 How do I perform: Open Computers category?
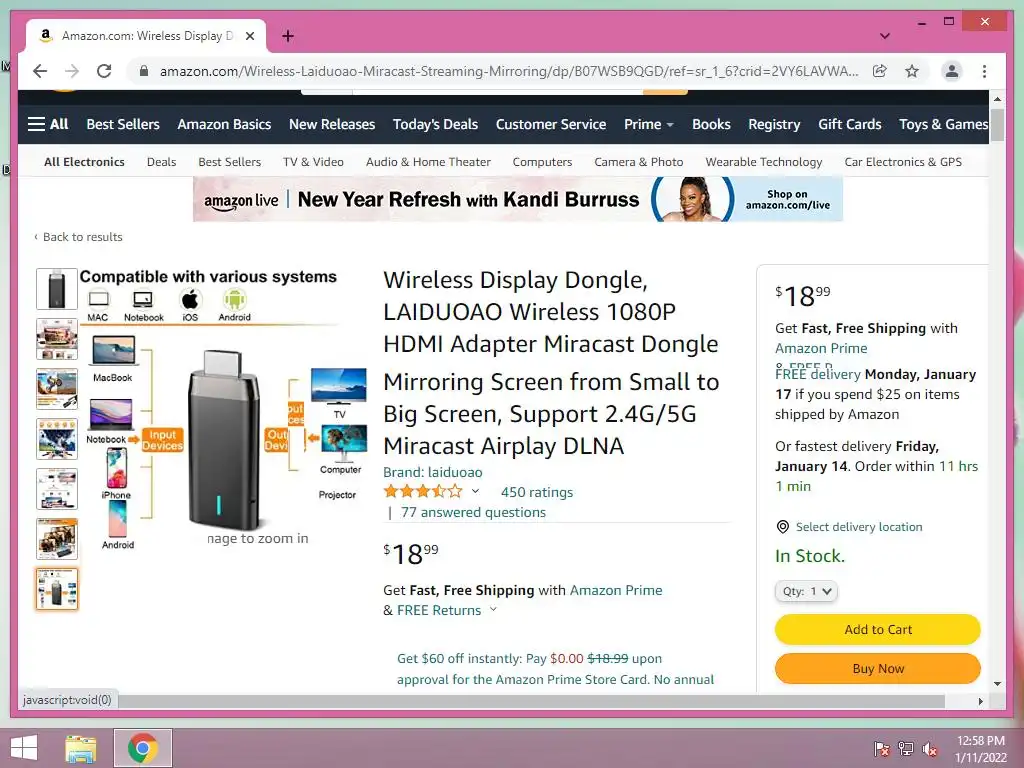[x=542, y=162]
